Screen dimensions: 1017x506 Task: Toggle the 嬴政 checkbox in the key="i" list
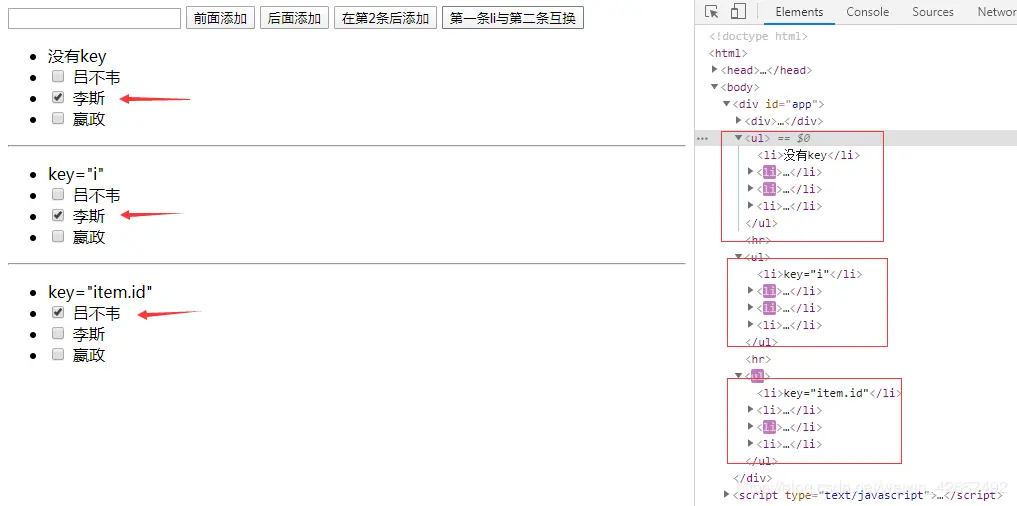(x=58, y=236)
